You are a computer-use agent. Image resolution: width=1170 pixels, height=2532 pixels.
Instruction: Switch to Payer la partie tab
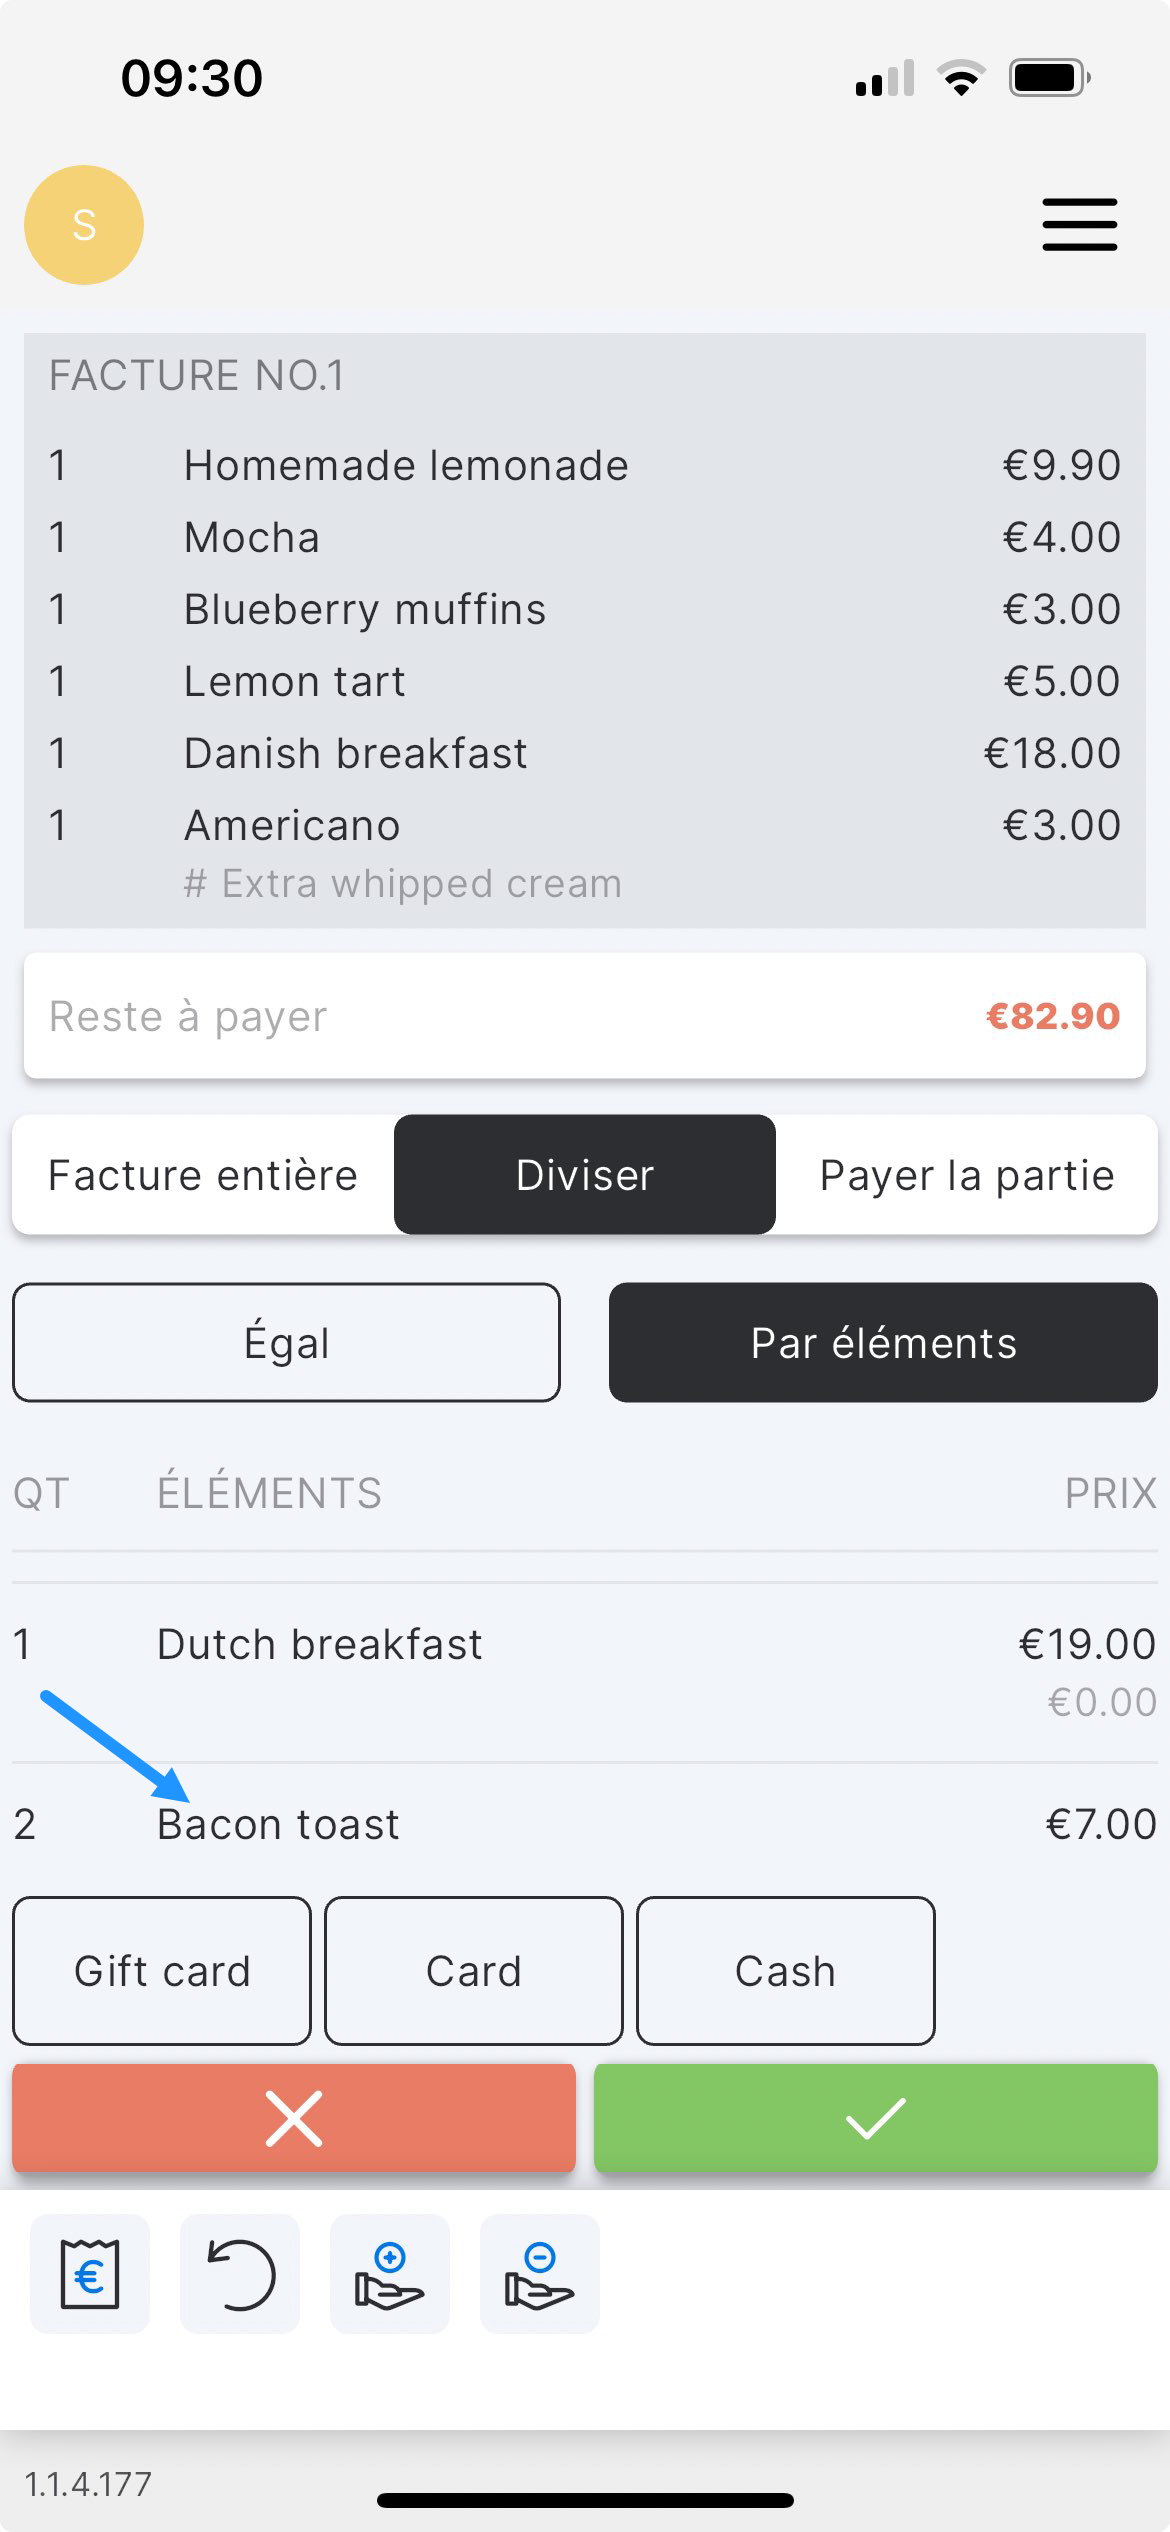click(x=966, y=1175)
